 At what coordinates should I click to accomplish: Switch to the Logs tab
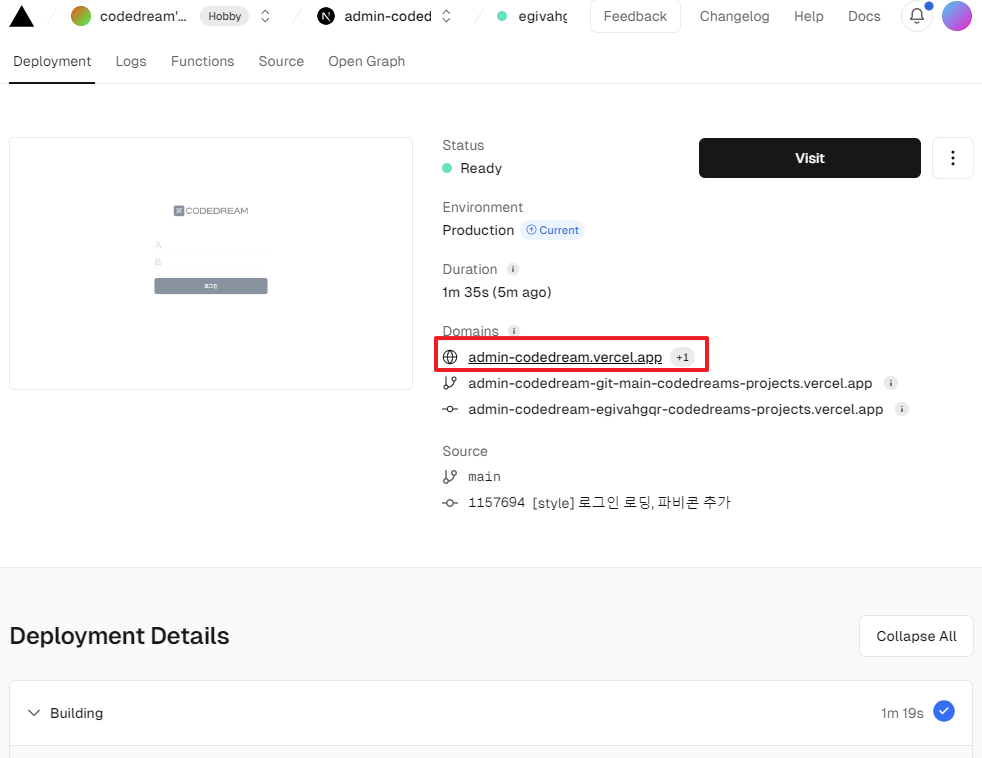(x=131, y=61)
